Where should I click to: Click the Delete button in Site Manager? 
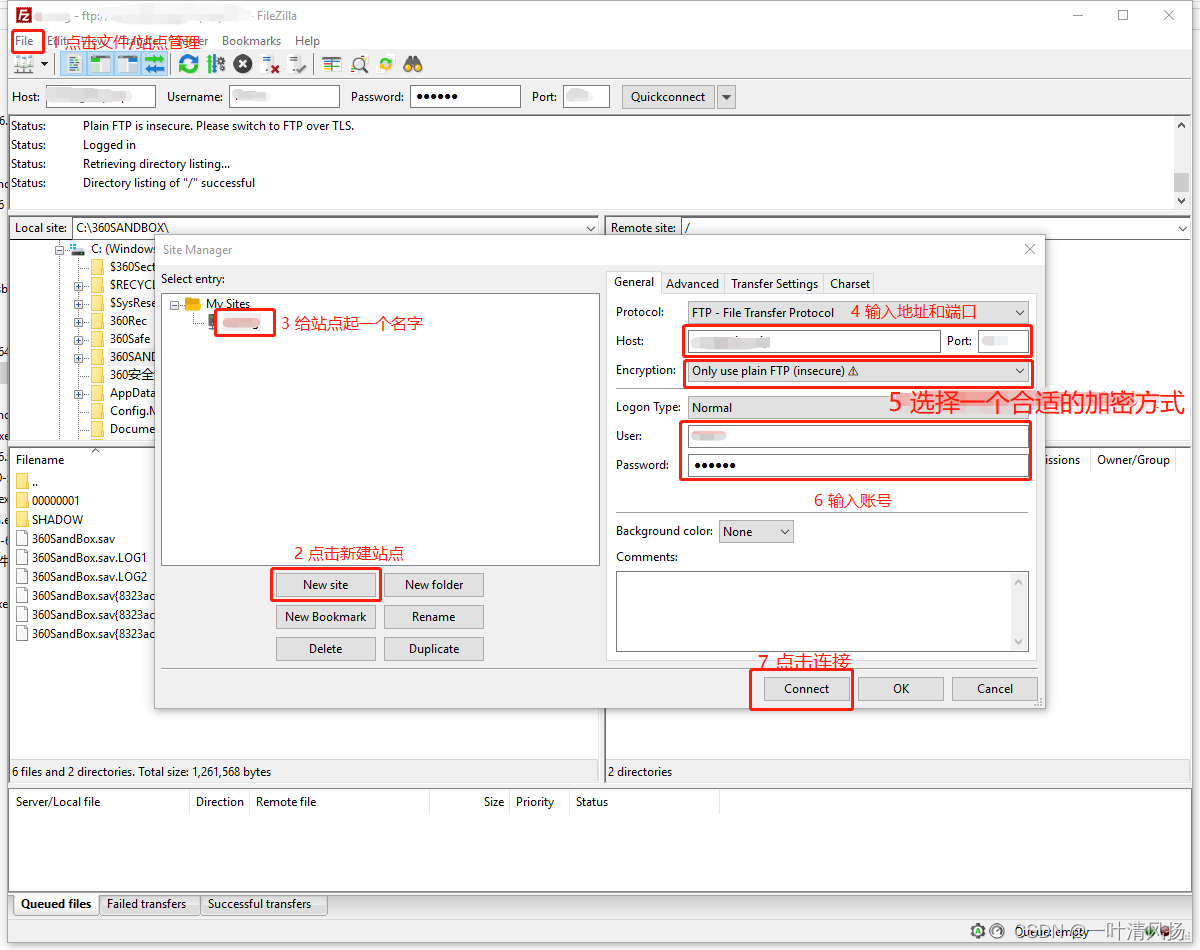tap(326, 649)
